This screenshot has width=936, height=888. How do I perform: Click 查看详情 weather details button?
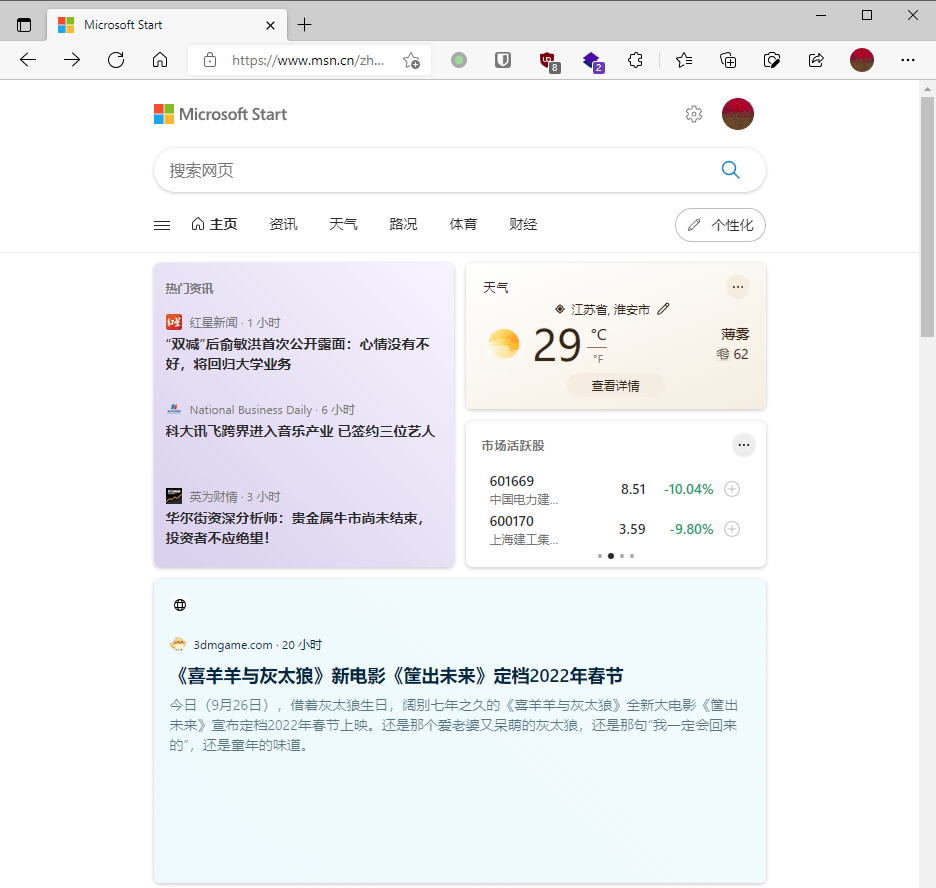(x=615, y=386)
